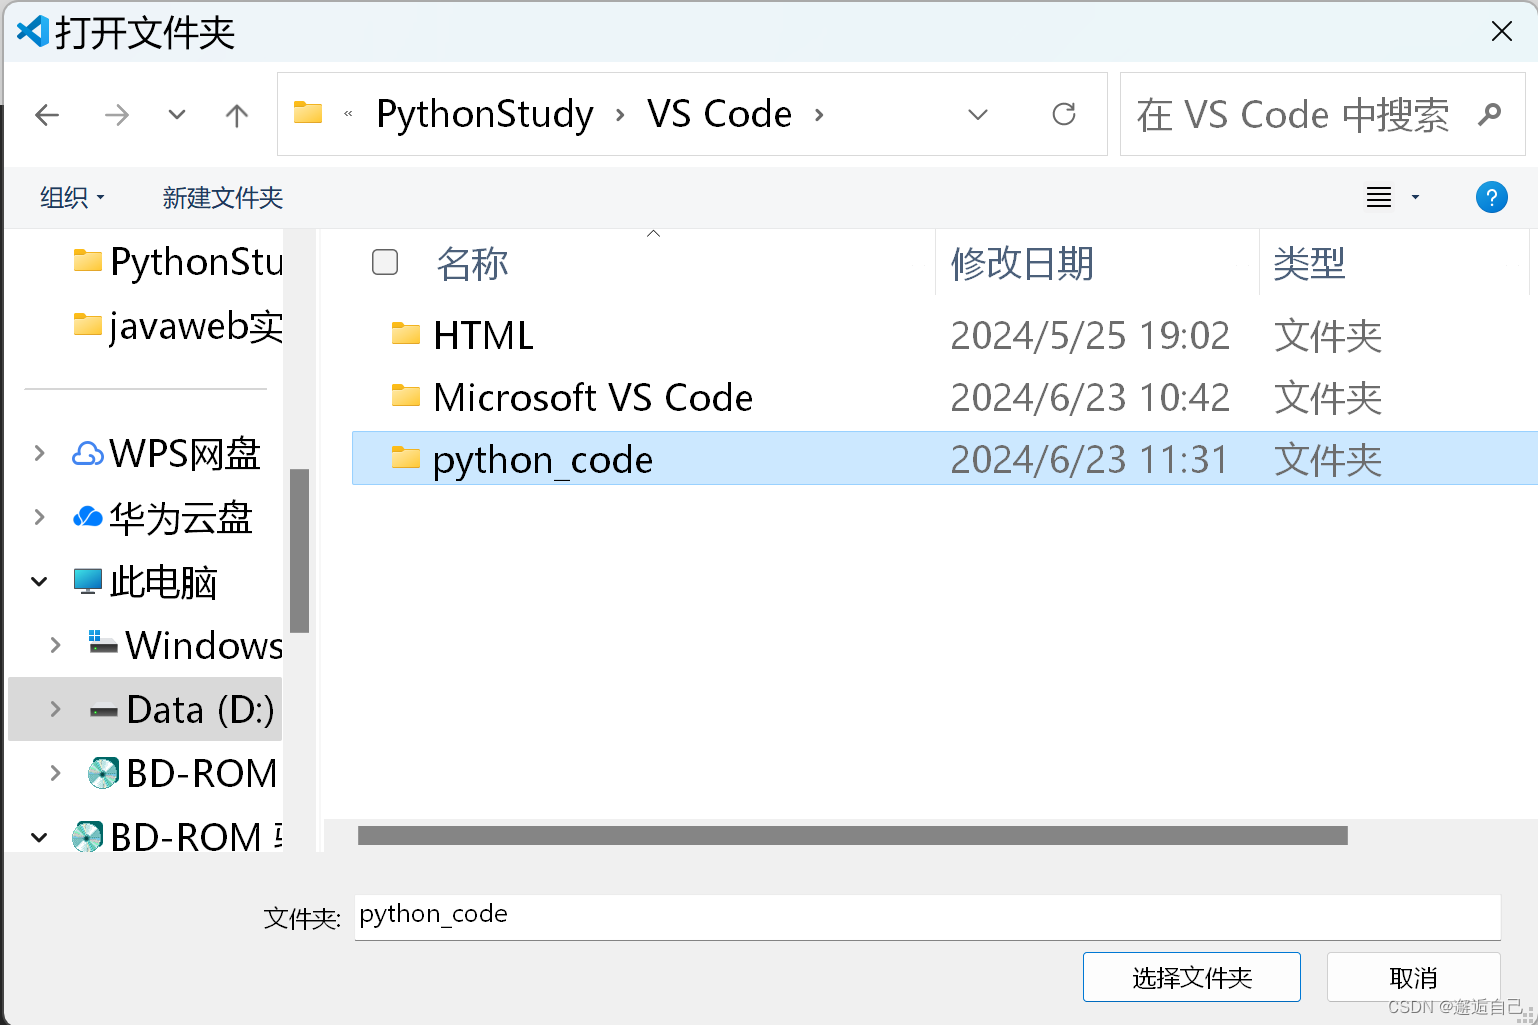This screenshot has width=1538, height=1025.
Task: Go forward with the right arrow button
Action: click(116, 115)
